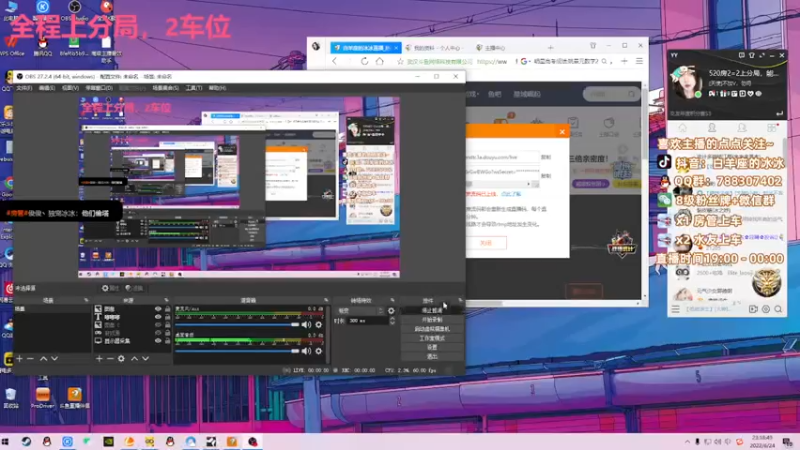This screenshot has width=800, height=450.
Task: Toggle visibility of game capture source
Action: (158, 333)
